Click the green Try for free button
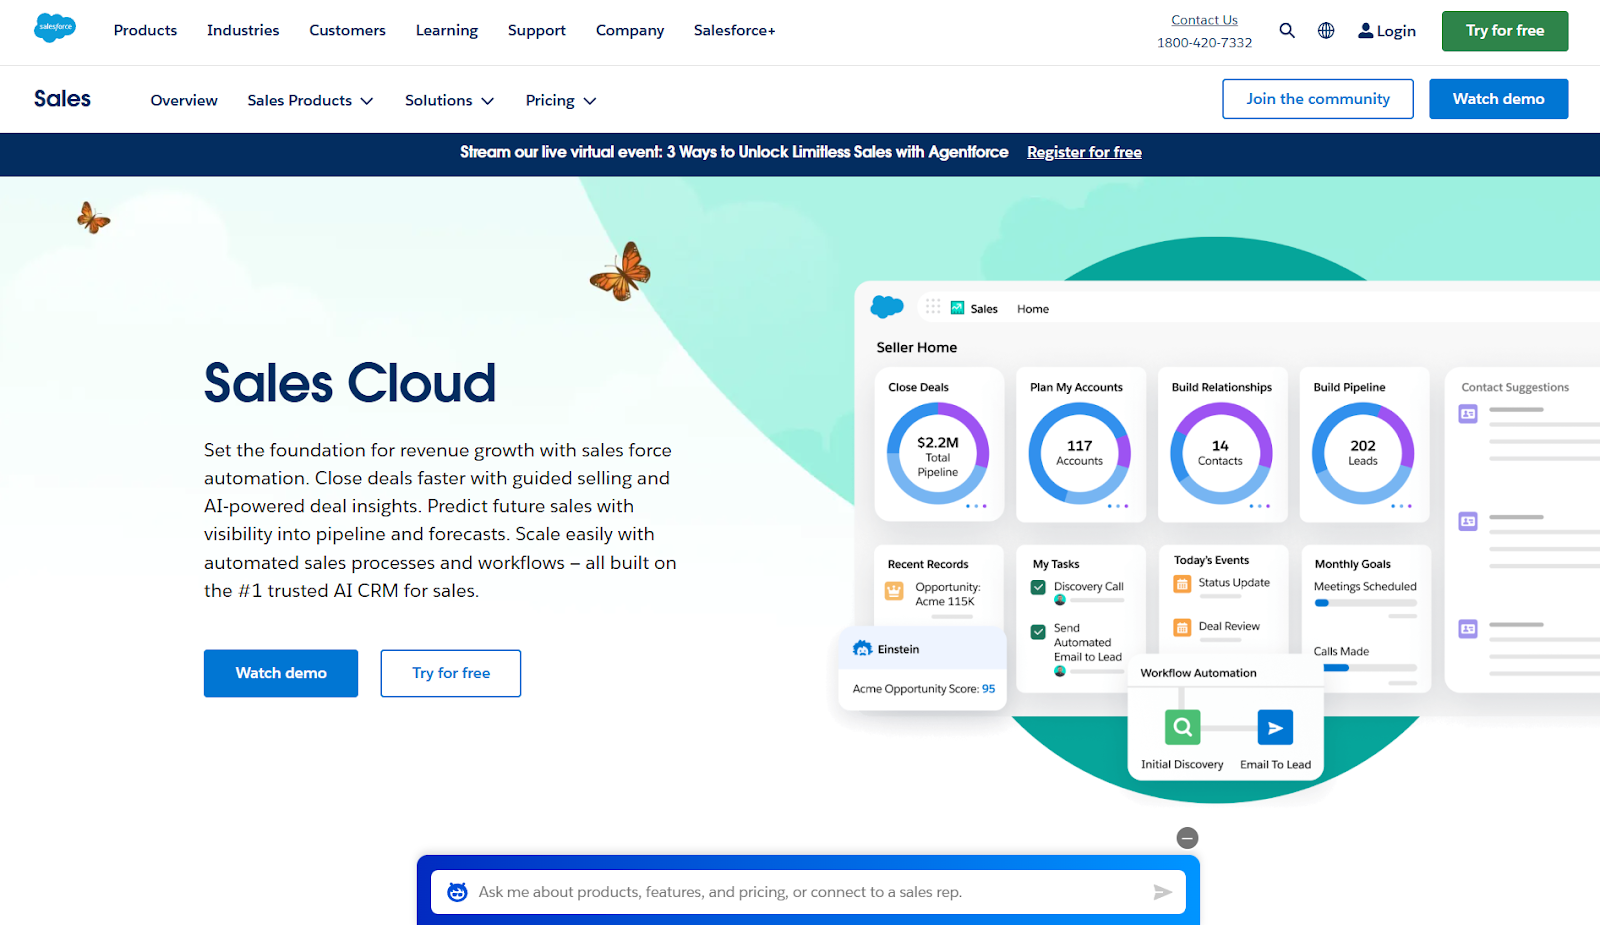Viewport: 1600px width, 925px height. [1505, 31]
